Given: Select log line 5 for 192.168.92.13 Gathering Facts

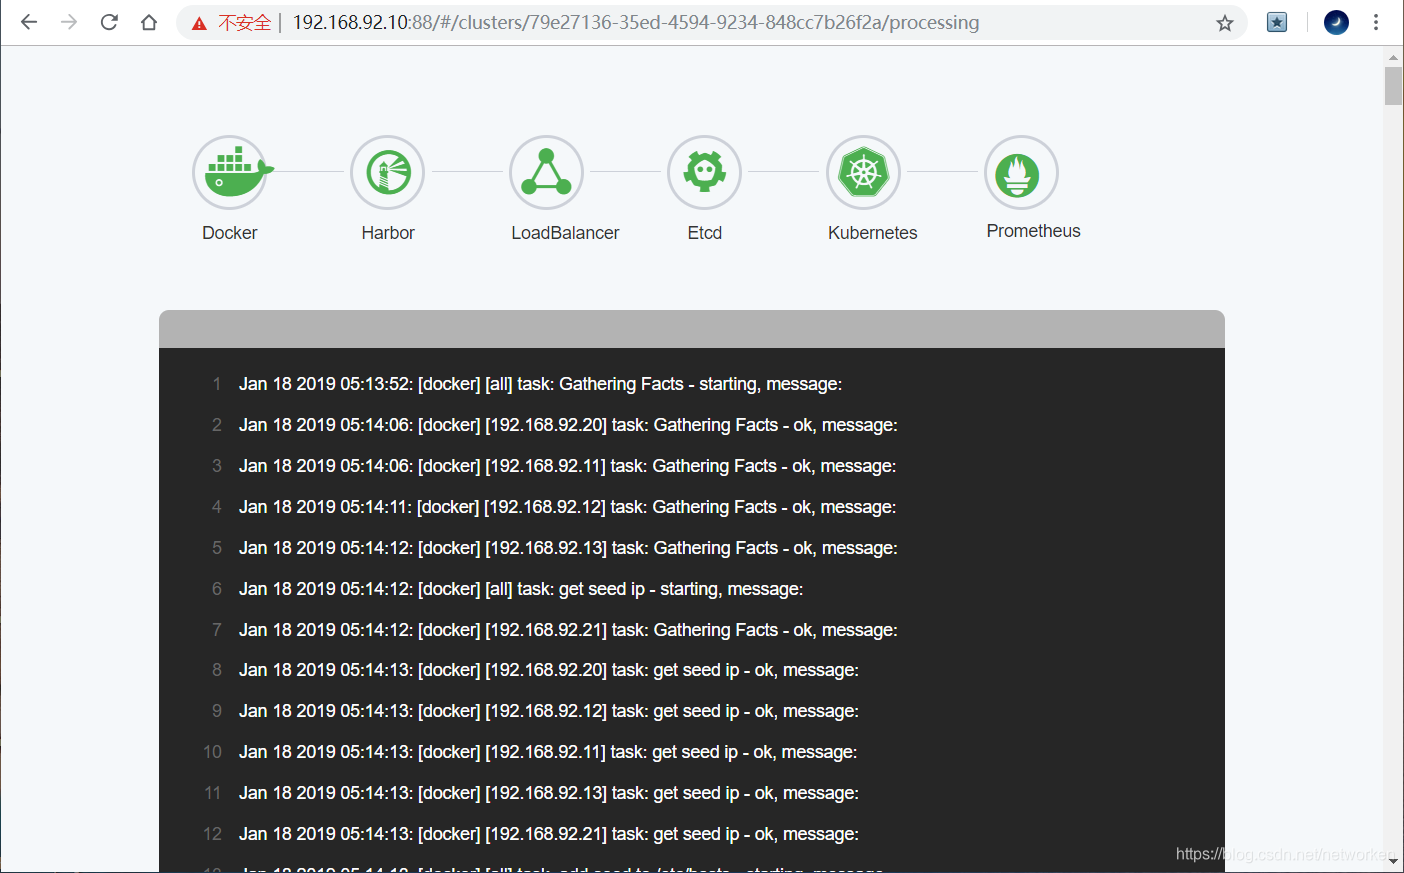Looking at the screenshot, I should tap(568, 548).
